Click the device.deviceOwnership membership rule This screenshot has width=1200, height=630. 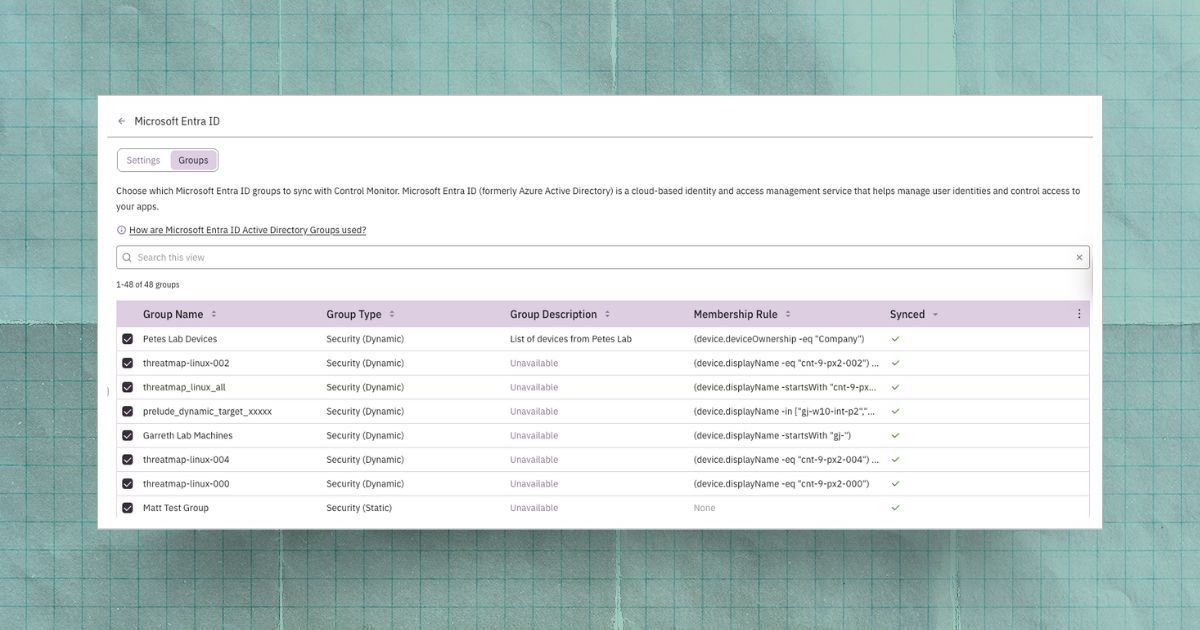pos(779,339)
